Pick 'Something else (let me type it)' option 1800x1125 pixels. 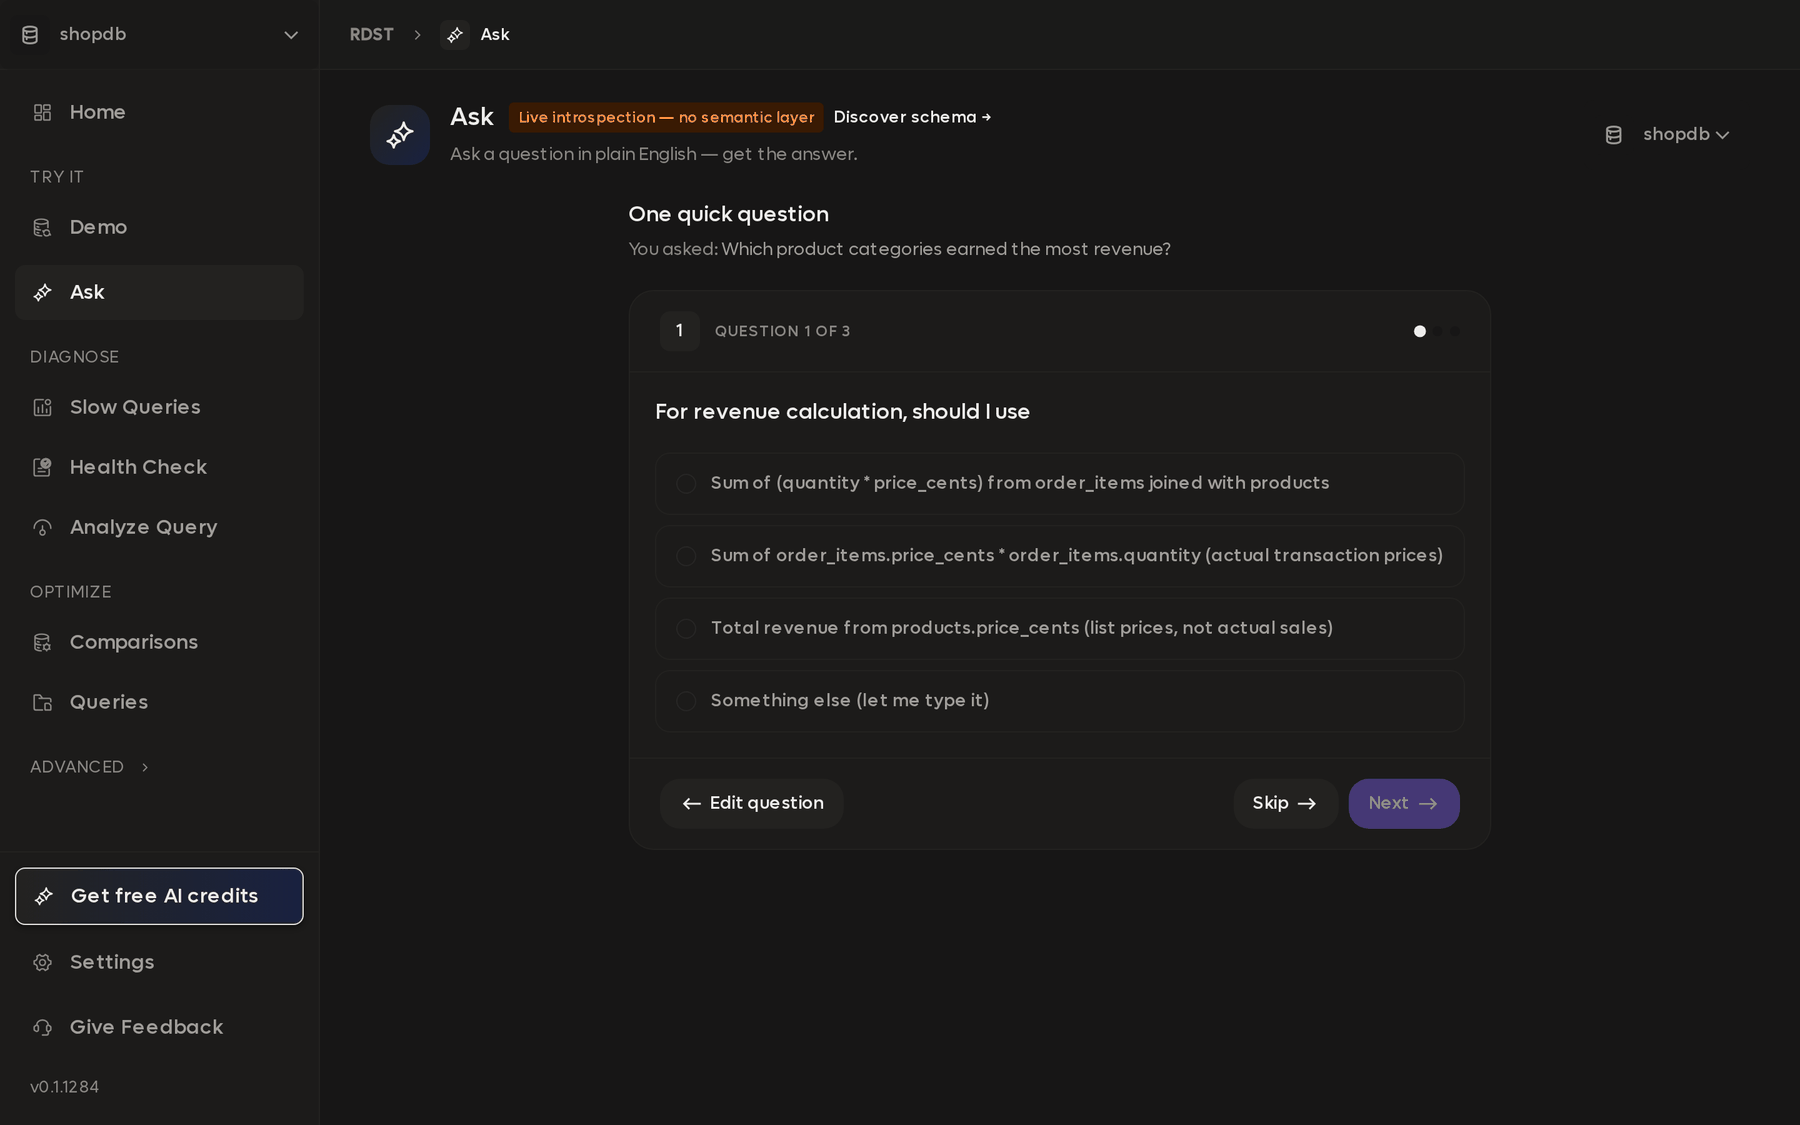[x=1059, y=700]
